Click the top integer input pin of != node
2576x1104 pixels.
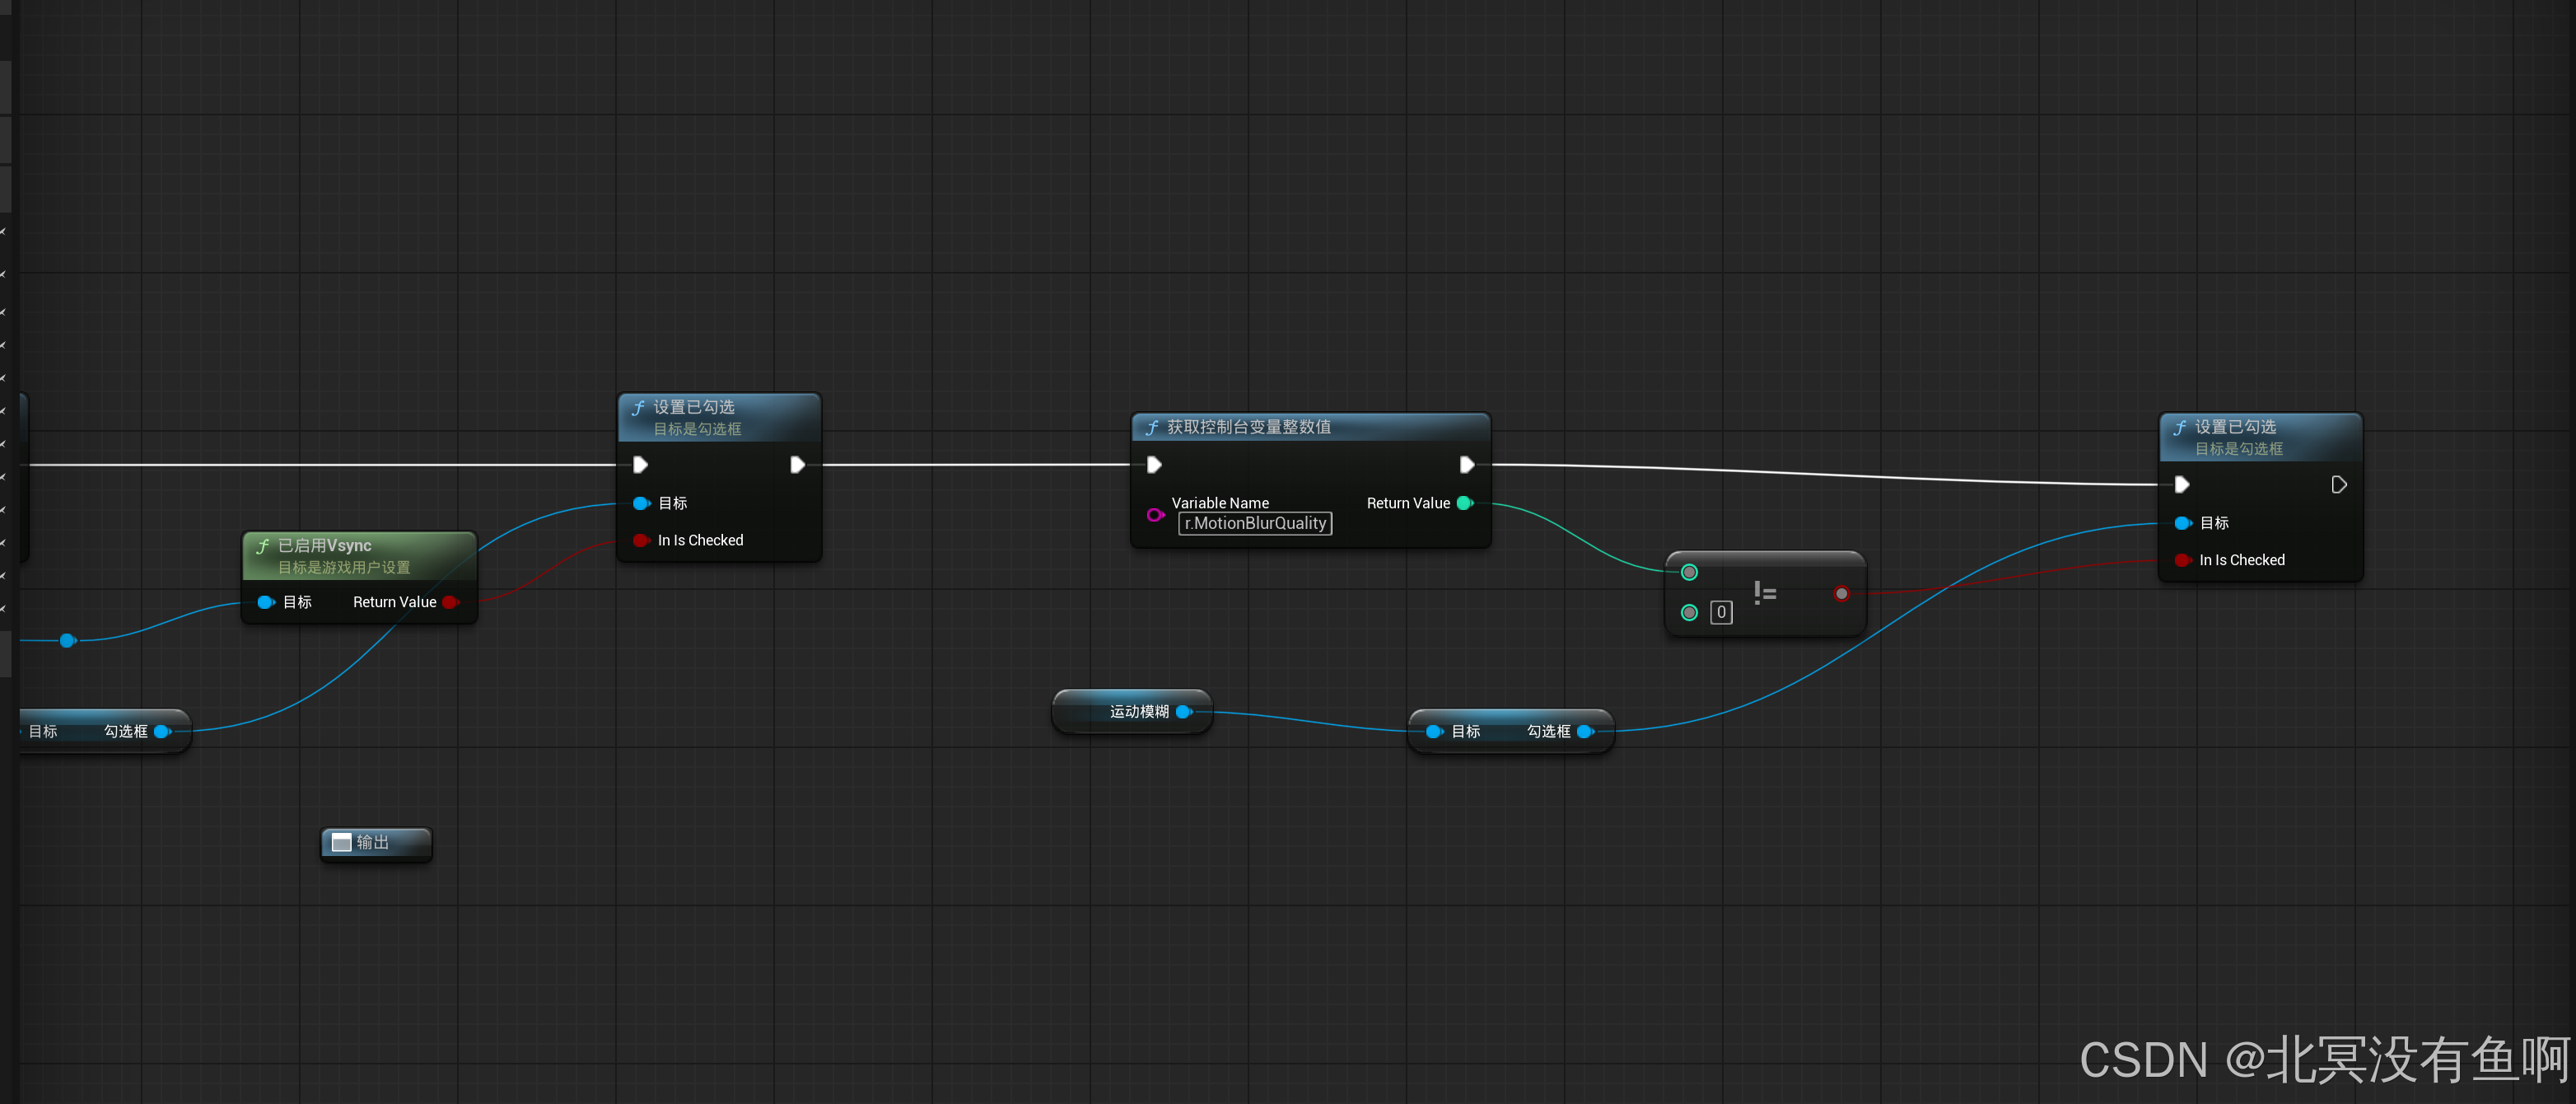[x=1689, y=572]
